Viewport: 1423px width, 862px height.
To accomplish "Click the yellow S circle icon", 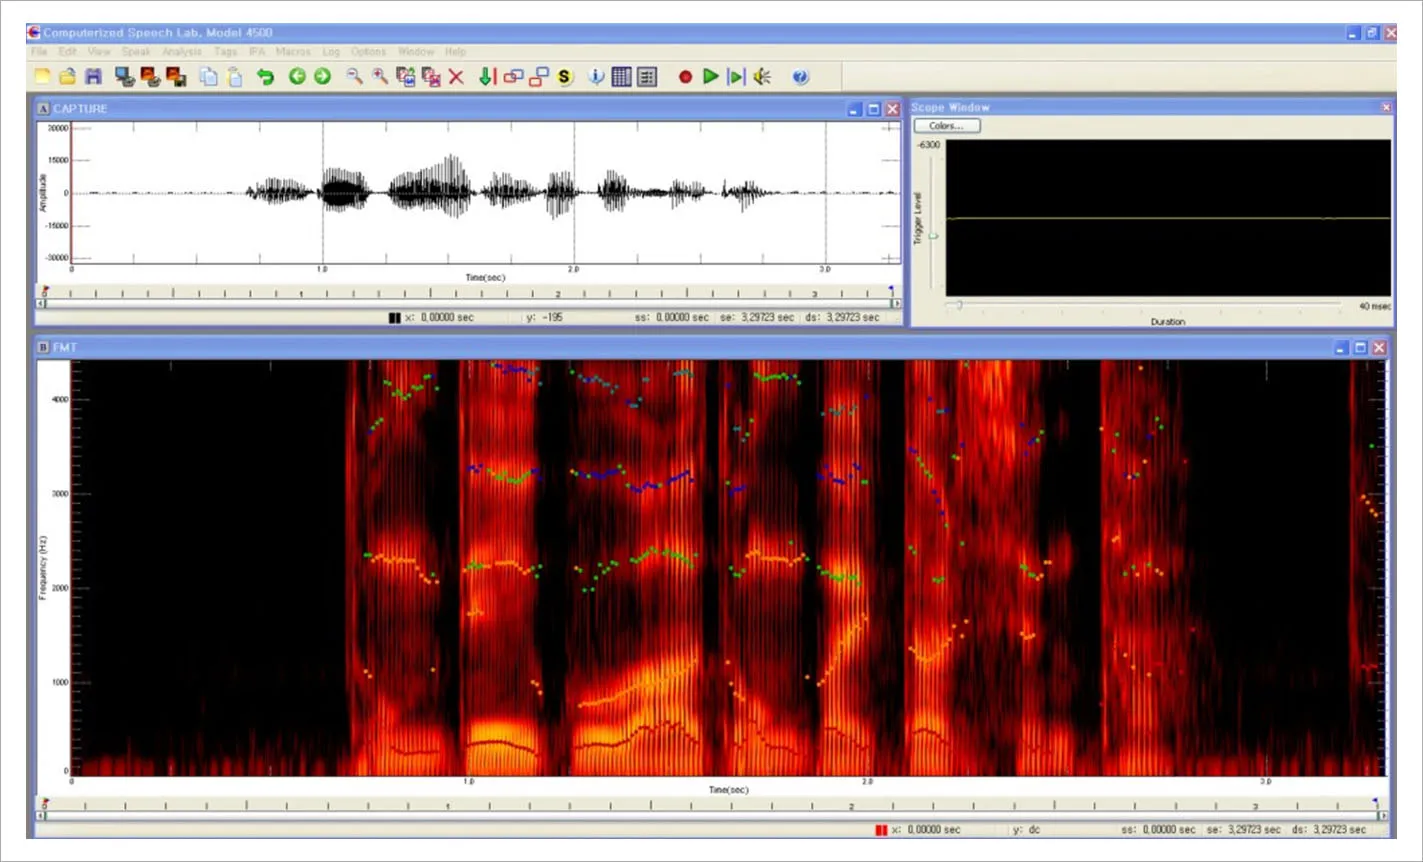I will [564, 76].
